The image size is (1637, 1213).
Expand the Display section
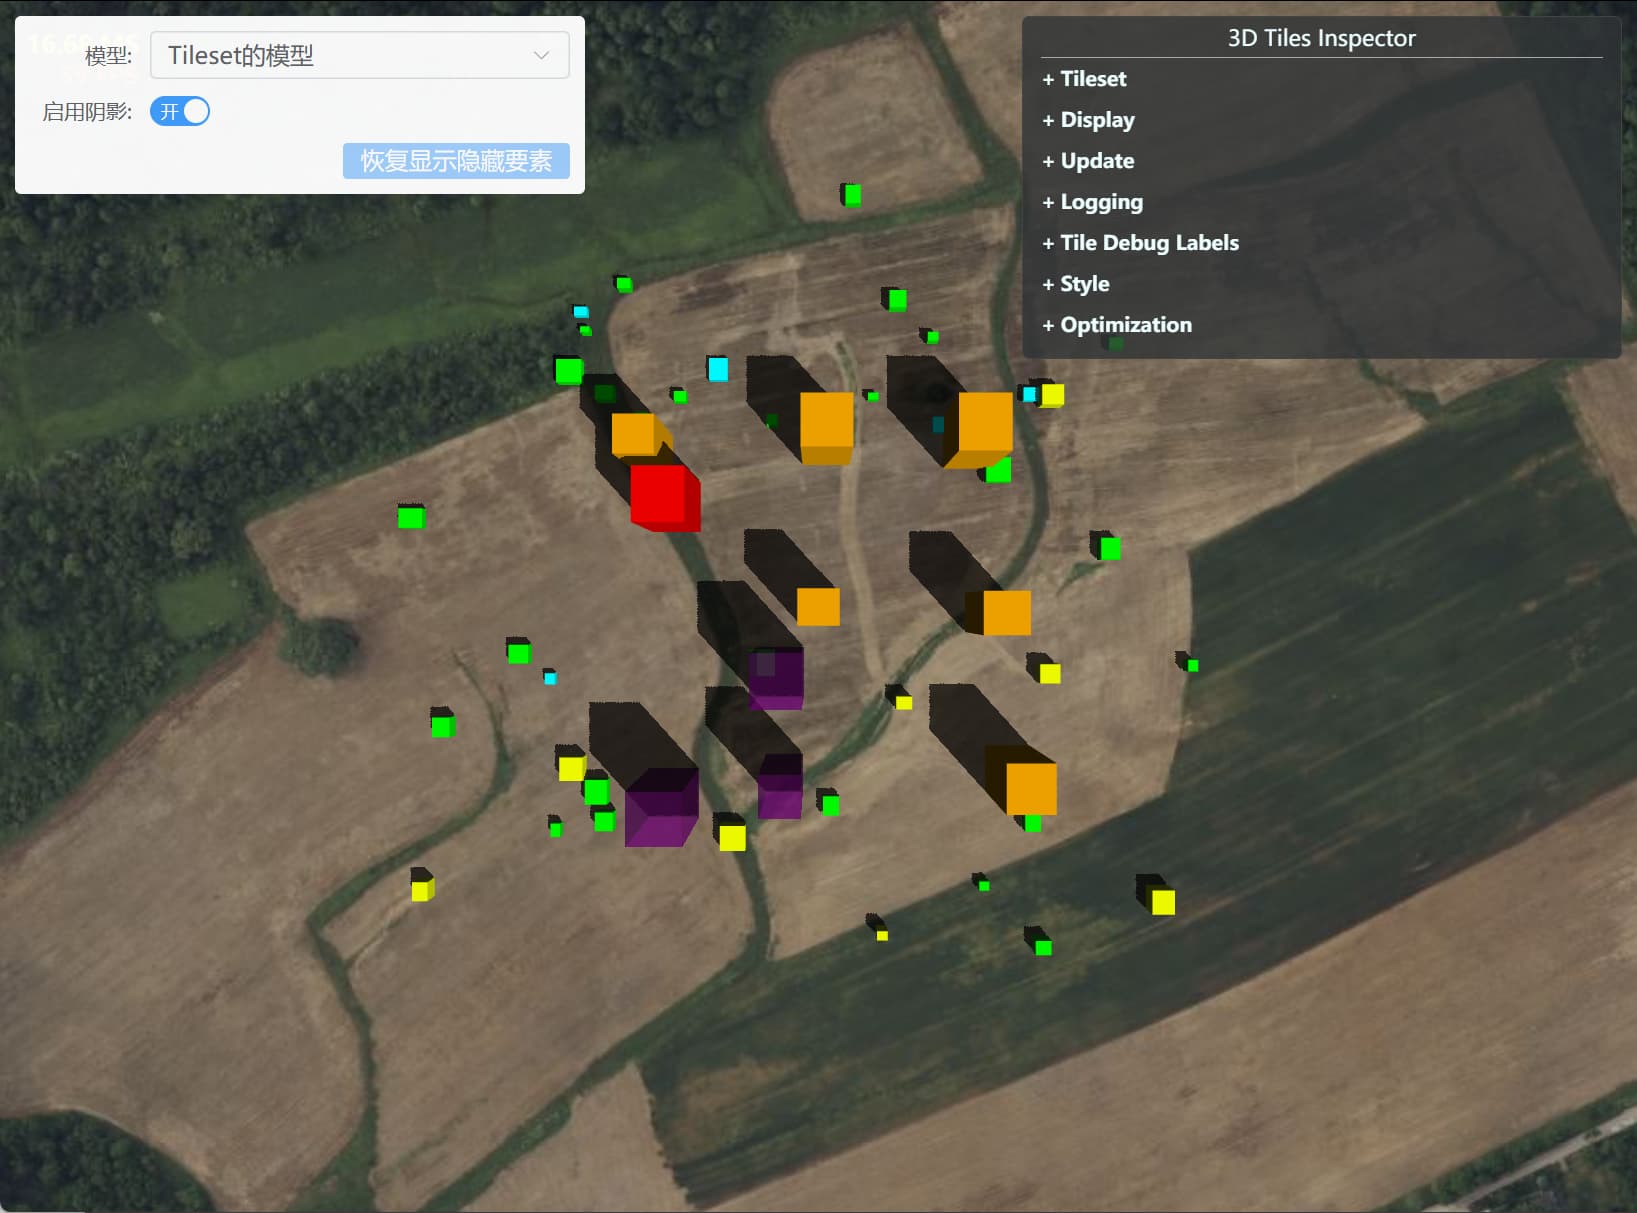[1088, 120]
